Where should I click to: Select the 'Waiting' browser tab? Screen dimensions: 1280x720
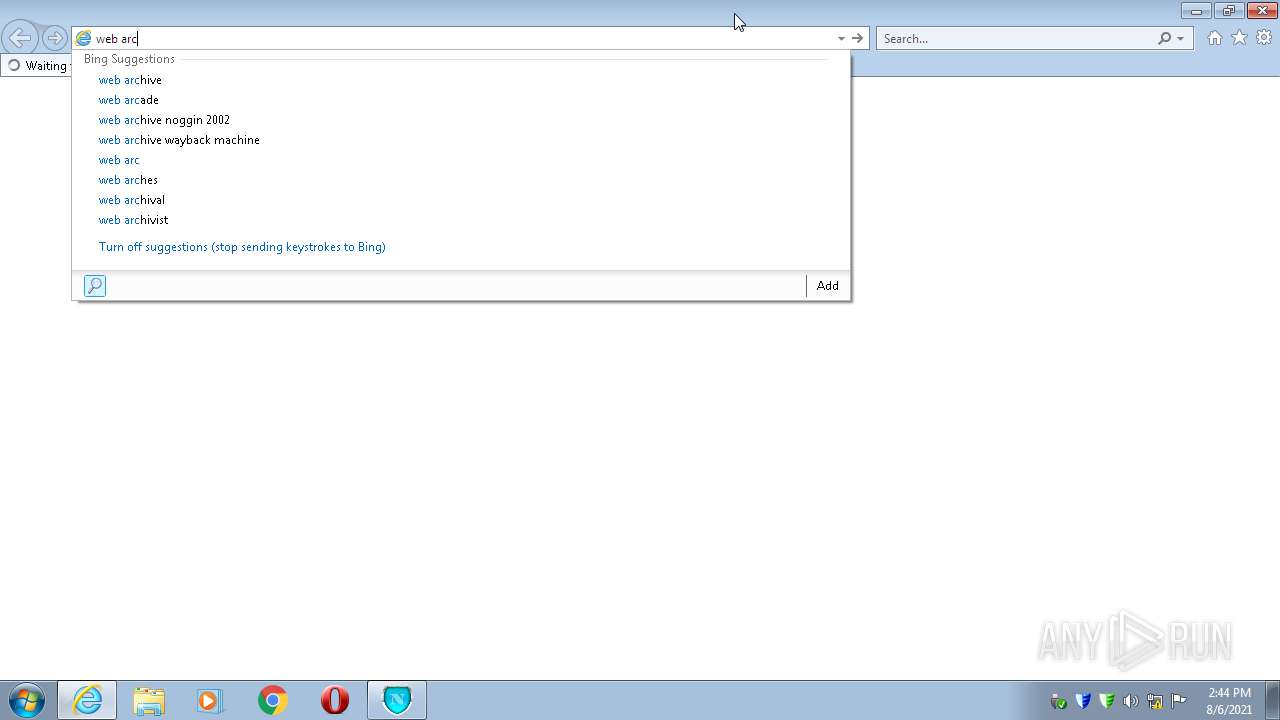pos(37,66)
